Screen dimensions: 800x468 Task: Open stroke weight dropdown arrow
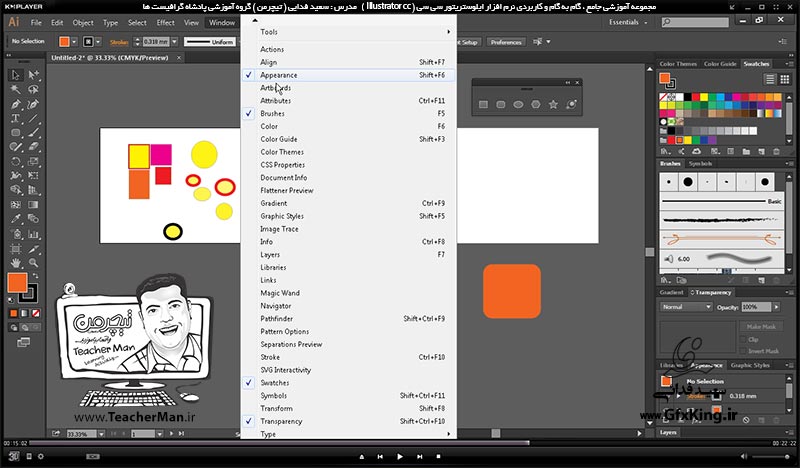(175, 42)
